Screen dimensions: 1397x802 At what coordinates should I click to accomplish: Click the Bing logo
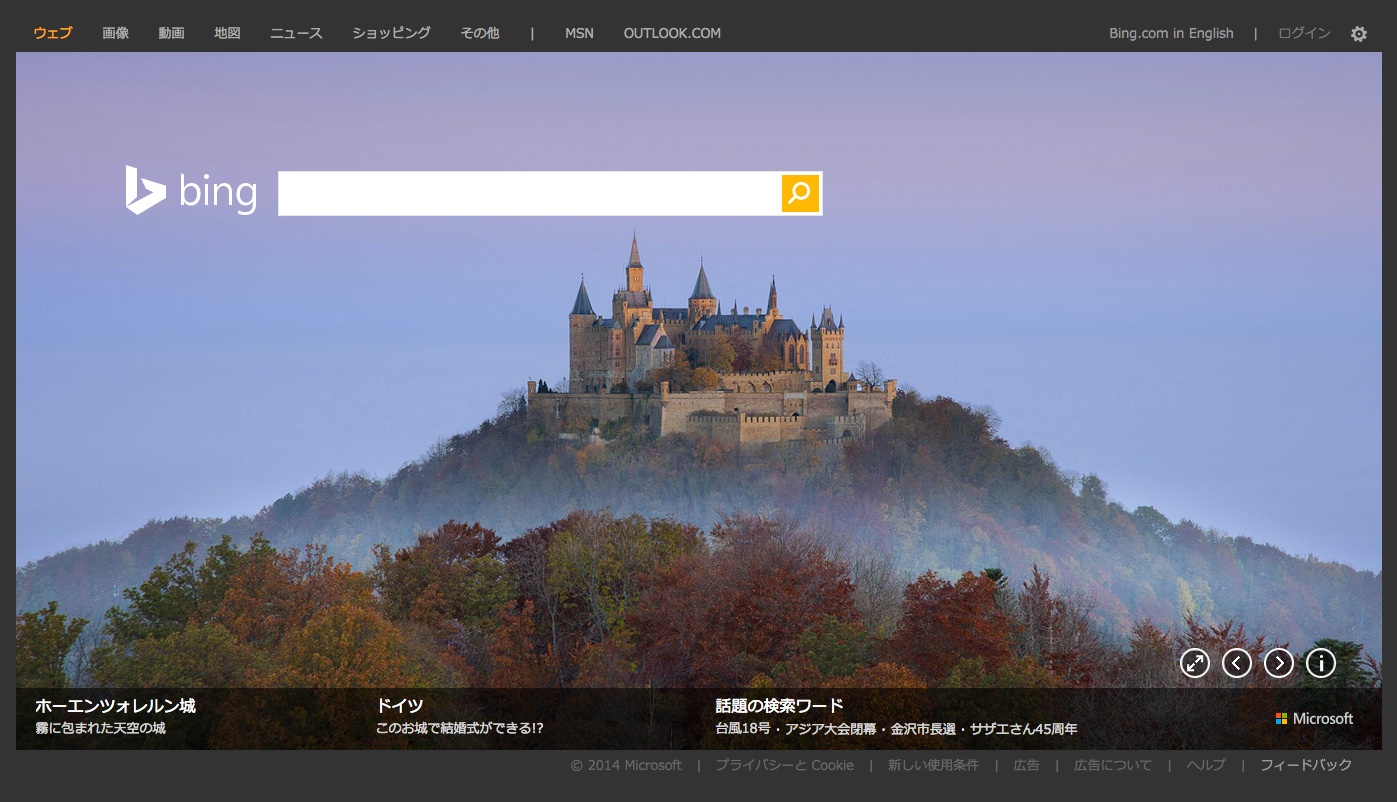[191, 191]
